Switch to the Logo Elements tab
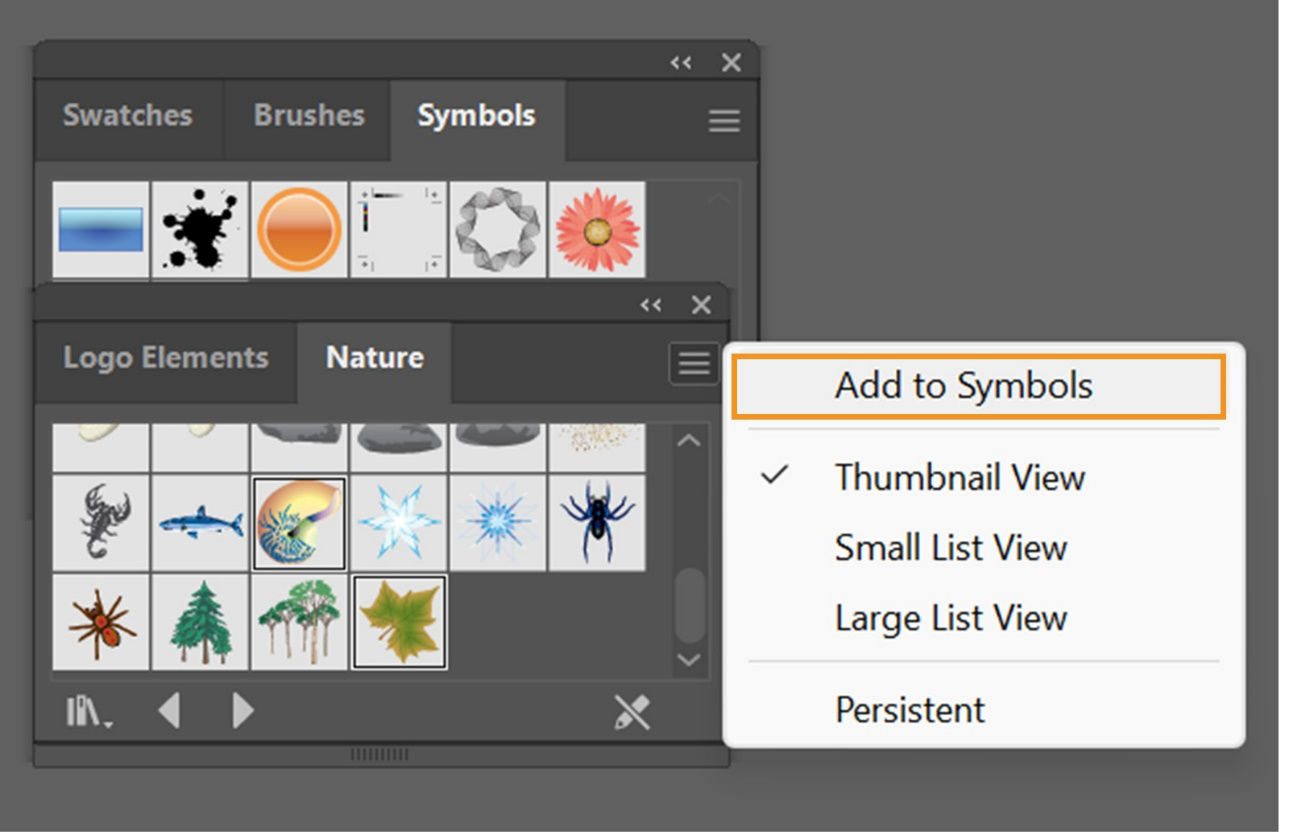The width and height of the screenshot is (1289, 832). click(166, 356)
